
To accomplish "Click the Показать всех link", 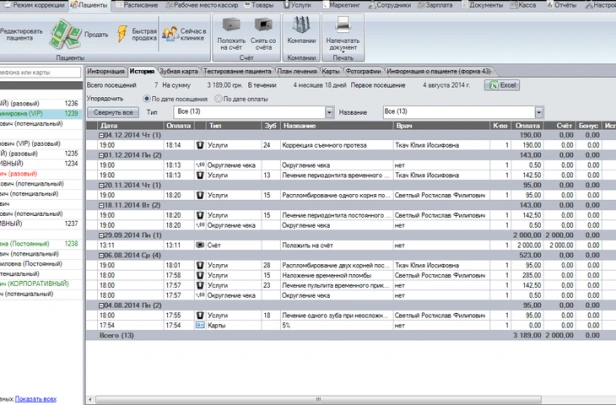I will click(x=35, y=399).
